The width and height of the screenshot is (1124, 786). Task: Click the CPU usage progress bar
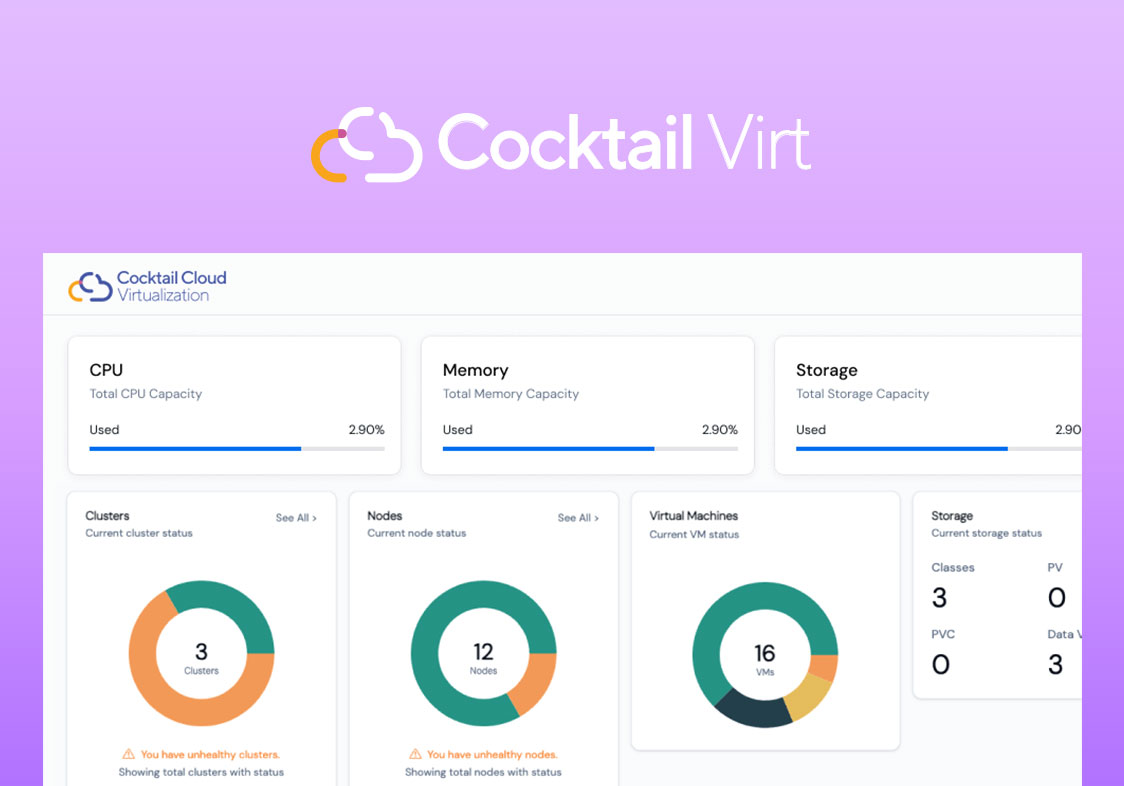236,449
